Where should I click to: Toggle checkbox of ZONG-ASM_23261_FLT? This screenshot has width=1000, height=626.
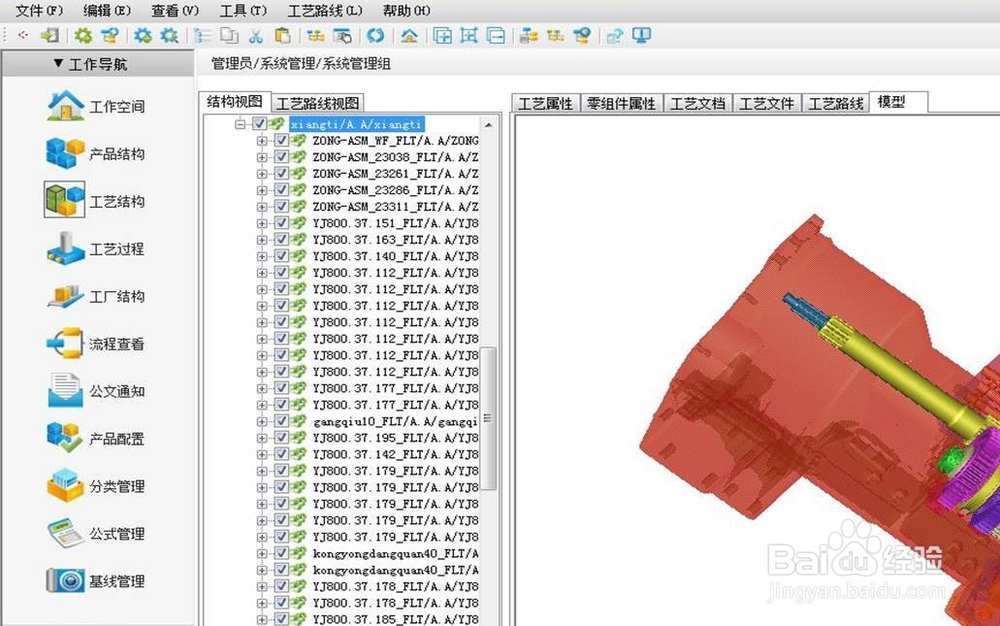point(281,173)
